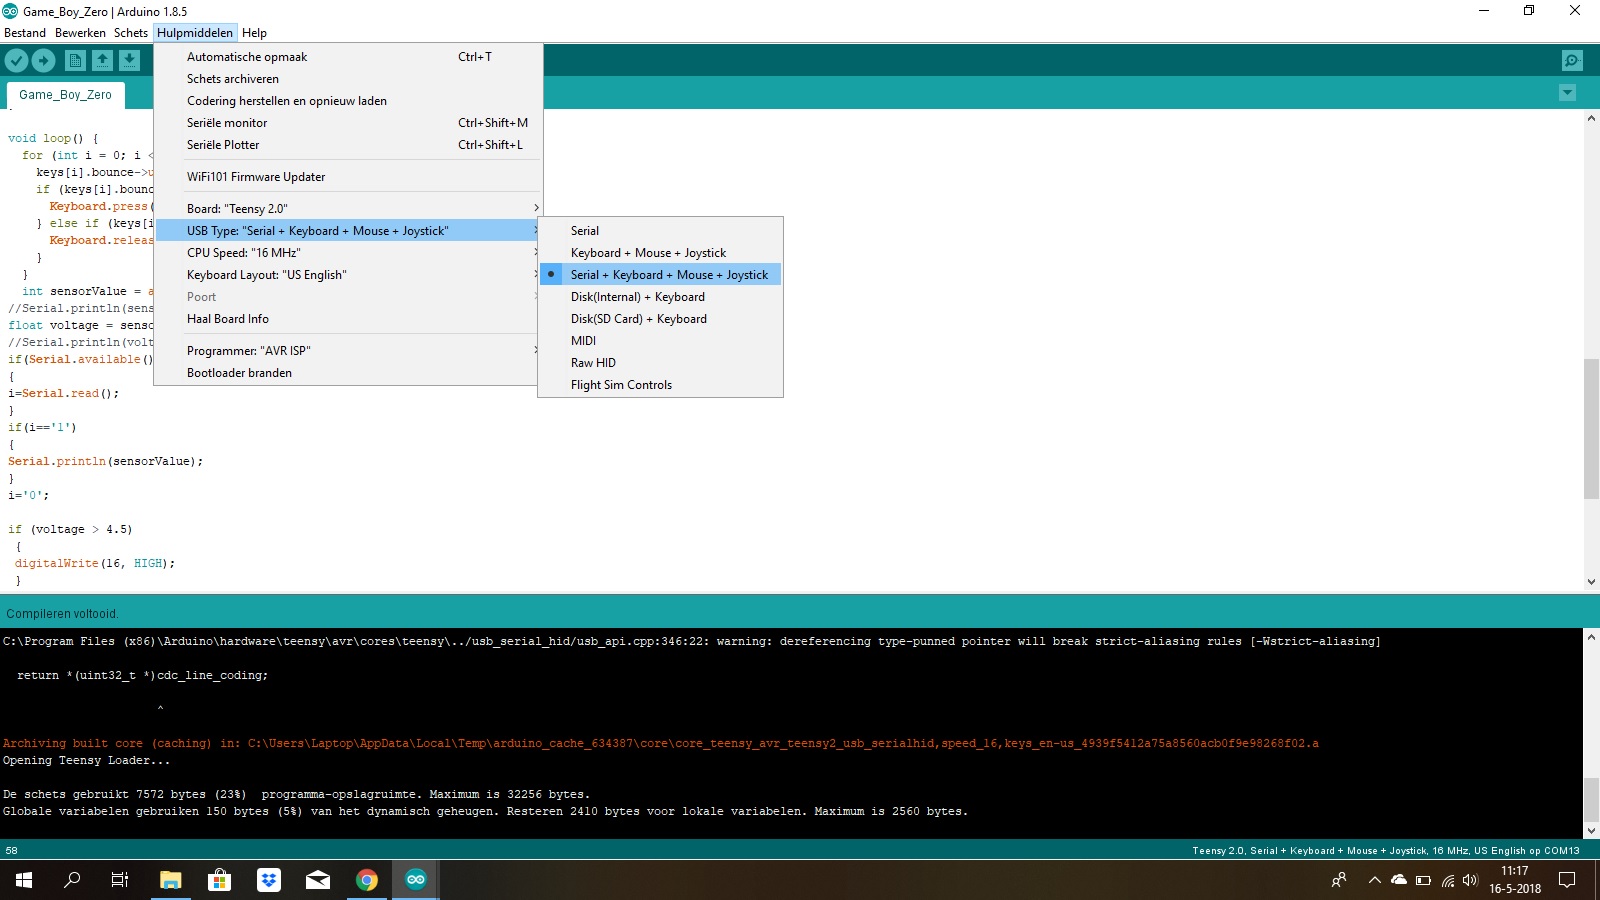Open Task View on the taskbar

tap(120, 880)
